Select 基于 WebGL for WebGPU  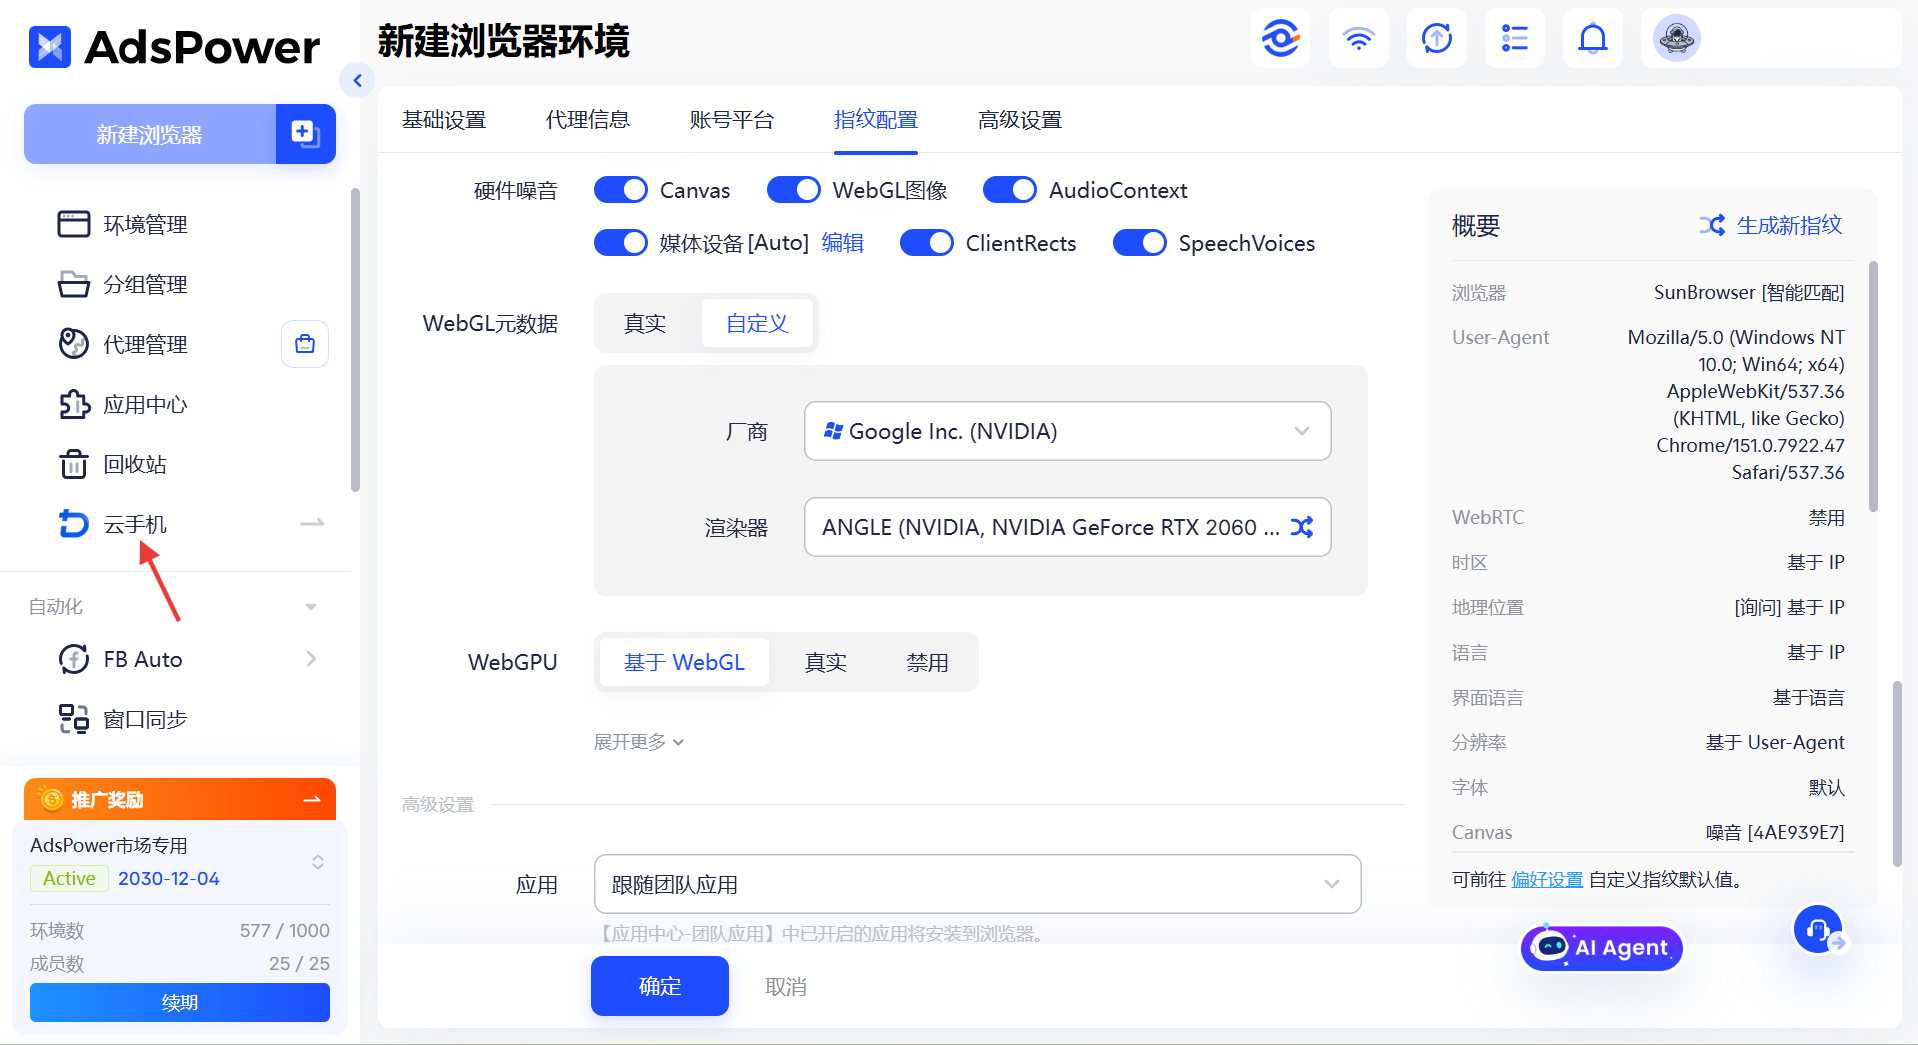684,662
